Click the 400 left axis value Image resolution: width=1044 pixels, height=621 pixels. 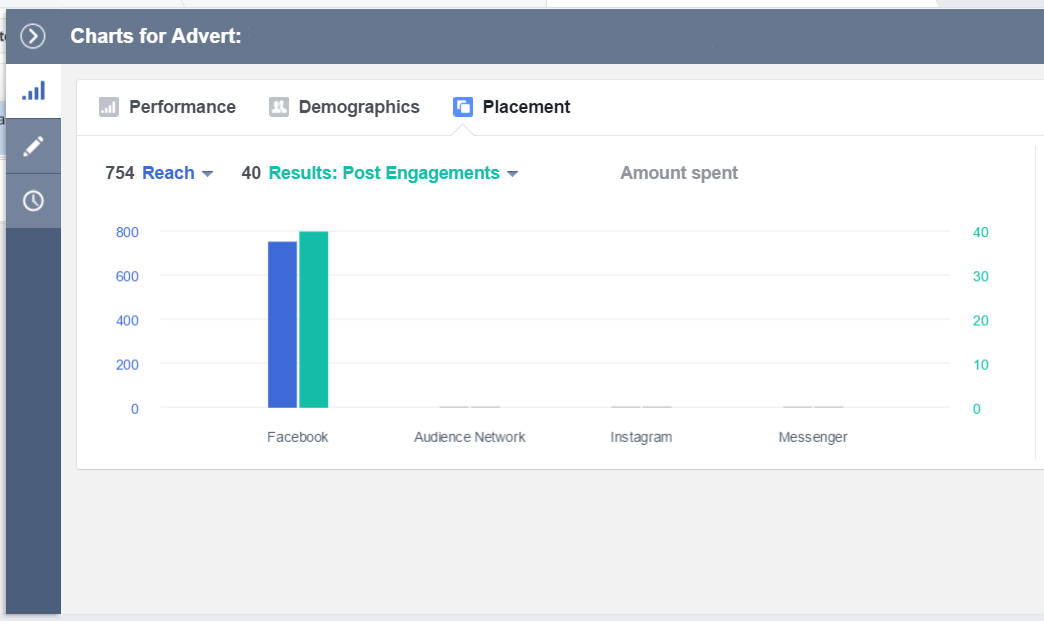pyautogui.click(x=127, y=321)
